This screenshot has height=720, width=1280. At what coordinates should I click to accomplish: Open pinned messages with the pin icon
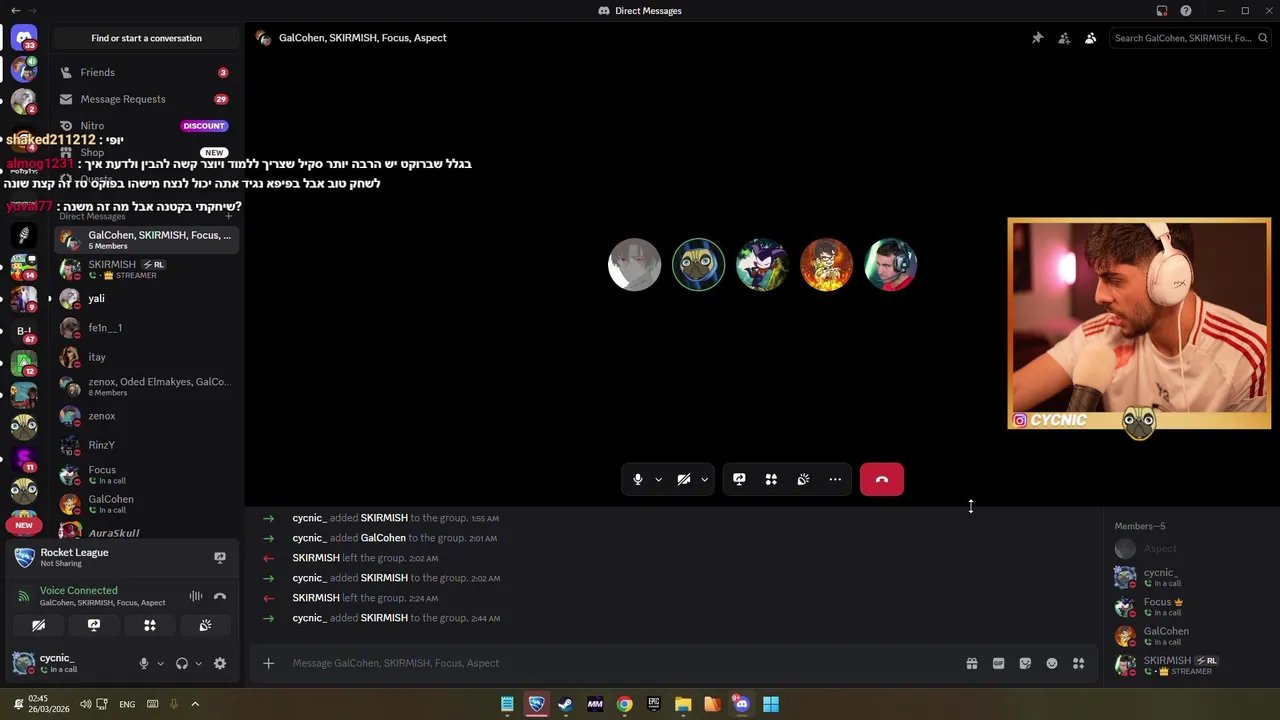(x=1037, y=38)
